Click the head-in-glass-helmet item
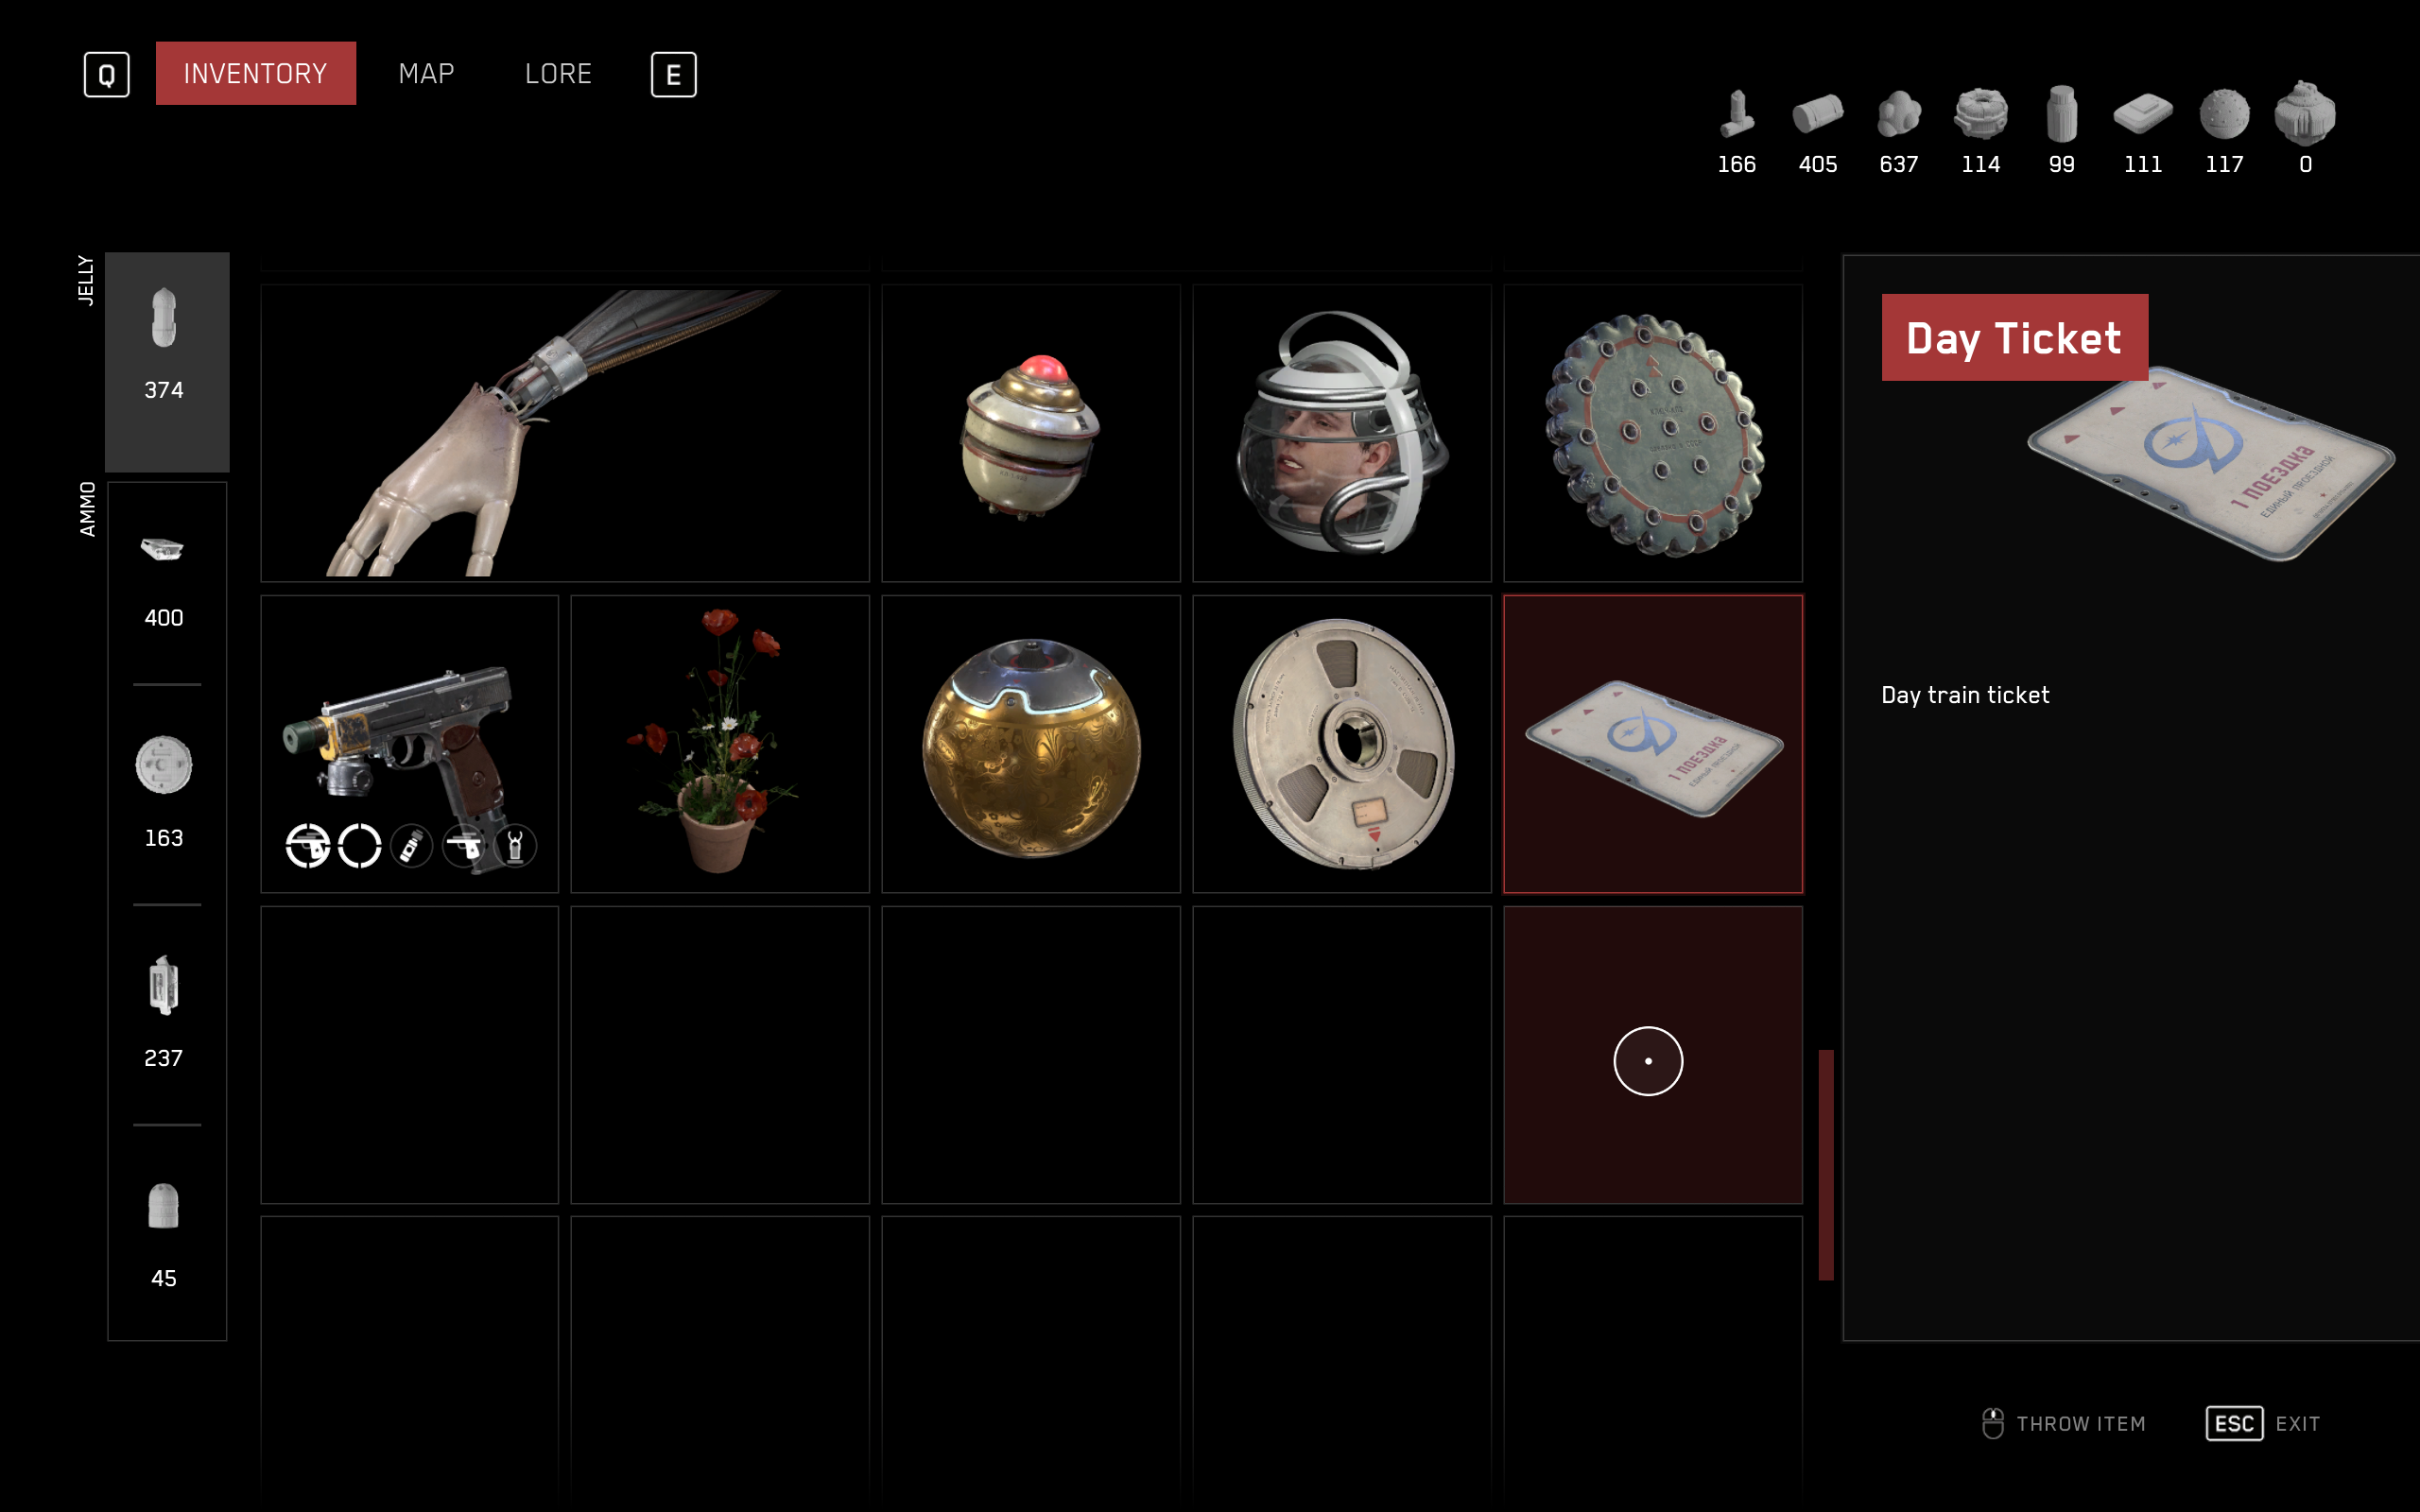Image resolution: width=2420 pixels, height=1512 pixels. (x=1342, y=433)
